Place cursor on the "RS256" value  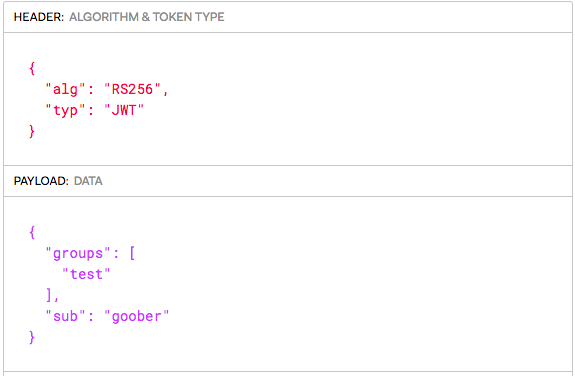(x=132, y=89)
